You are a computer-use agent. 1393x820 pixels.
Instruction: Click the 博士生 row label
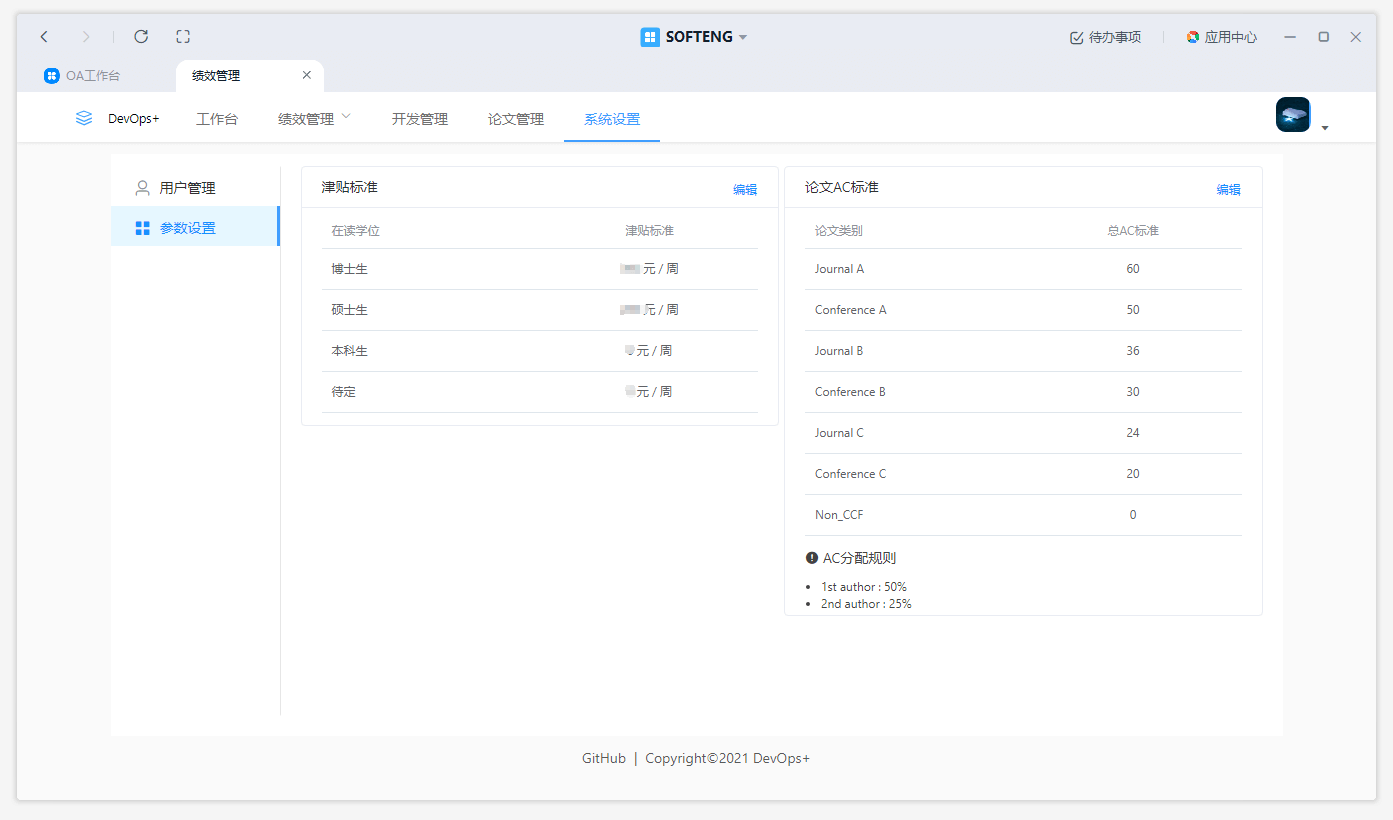point(350,270)
